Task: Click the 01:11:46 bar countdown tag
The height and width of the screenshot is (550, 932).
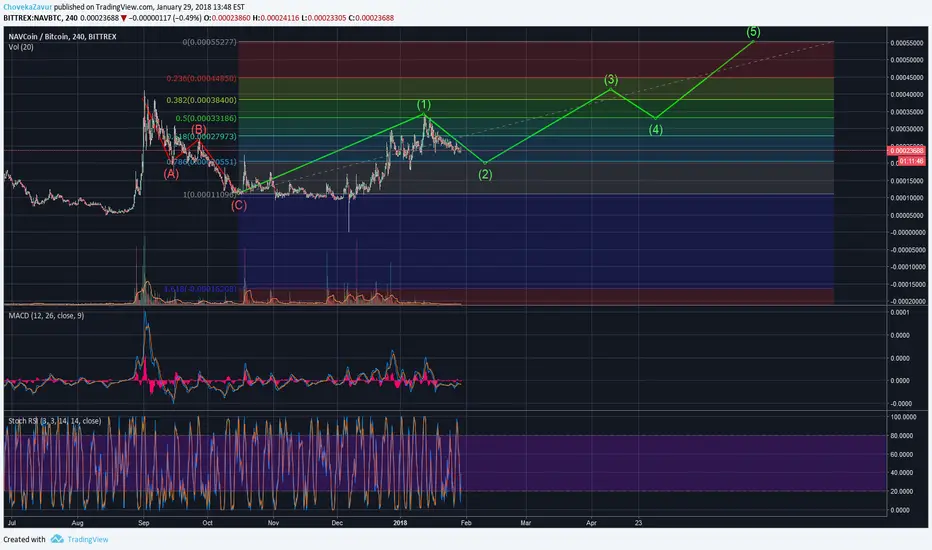Action: point(911,161)
